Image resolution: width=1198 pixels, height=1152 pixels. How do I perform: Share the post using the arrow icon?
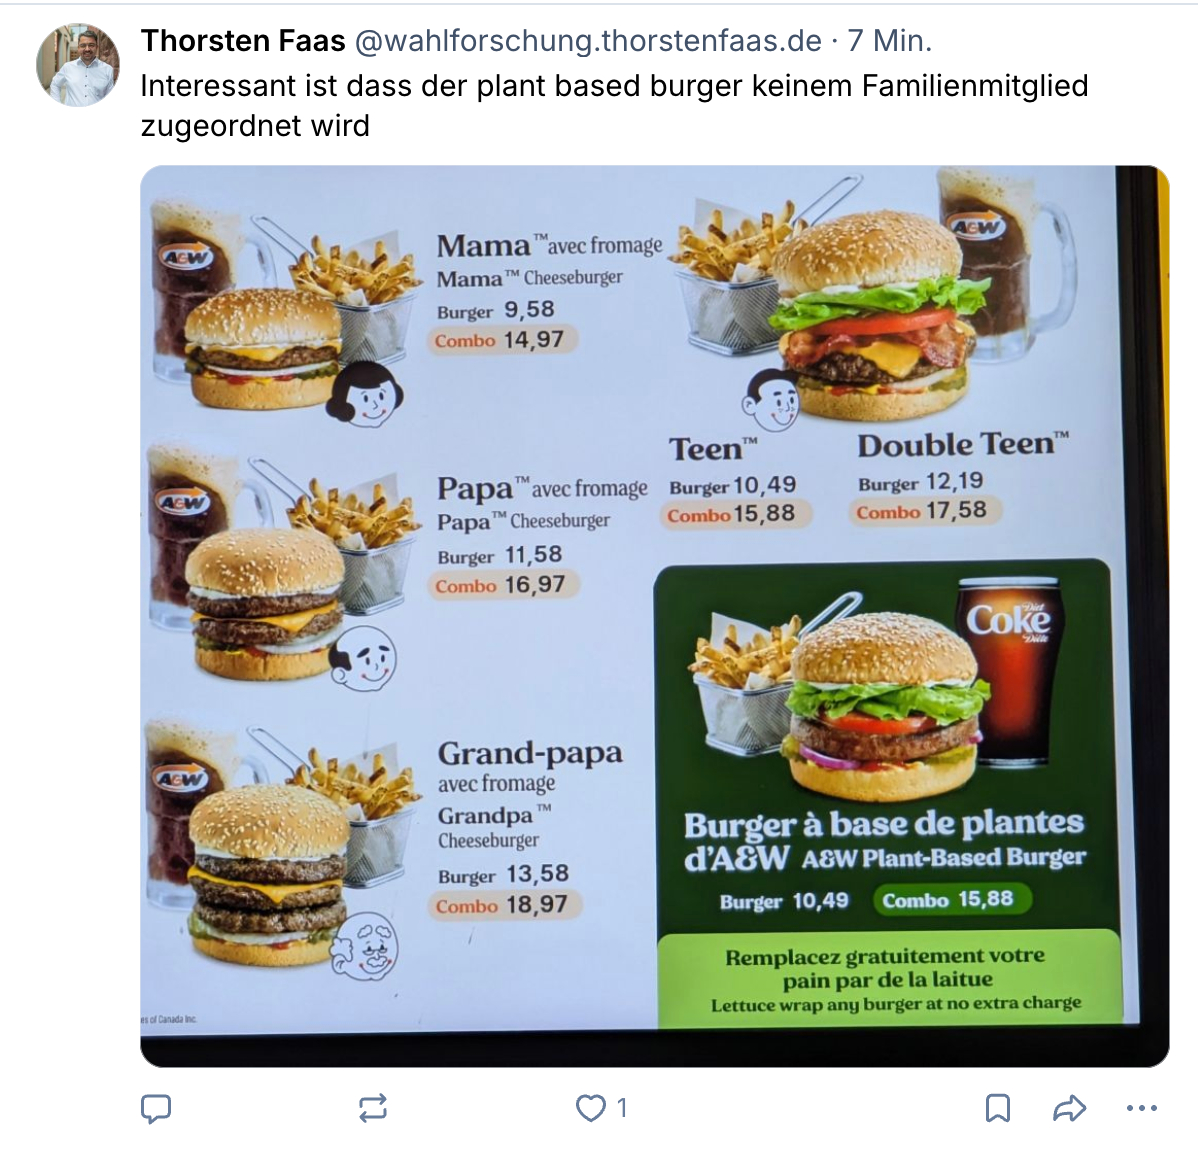1069,1108
